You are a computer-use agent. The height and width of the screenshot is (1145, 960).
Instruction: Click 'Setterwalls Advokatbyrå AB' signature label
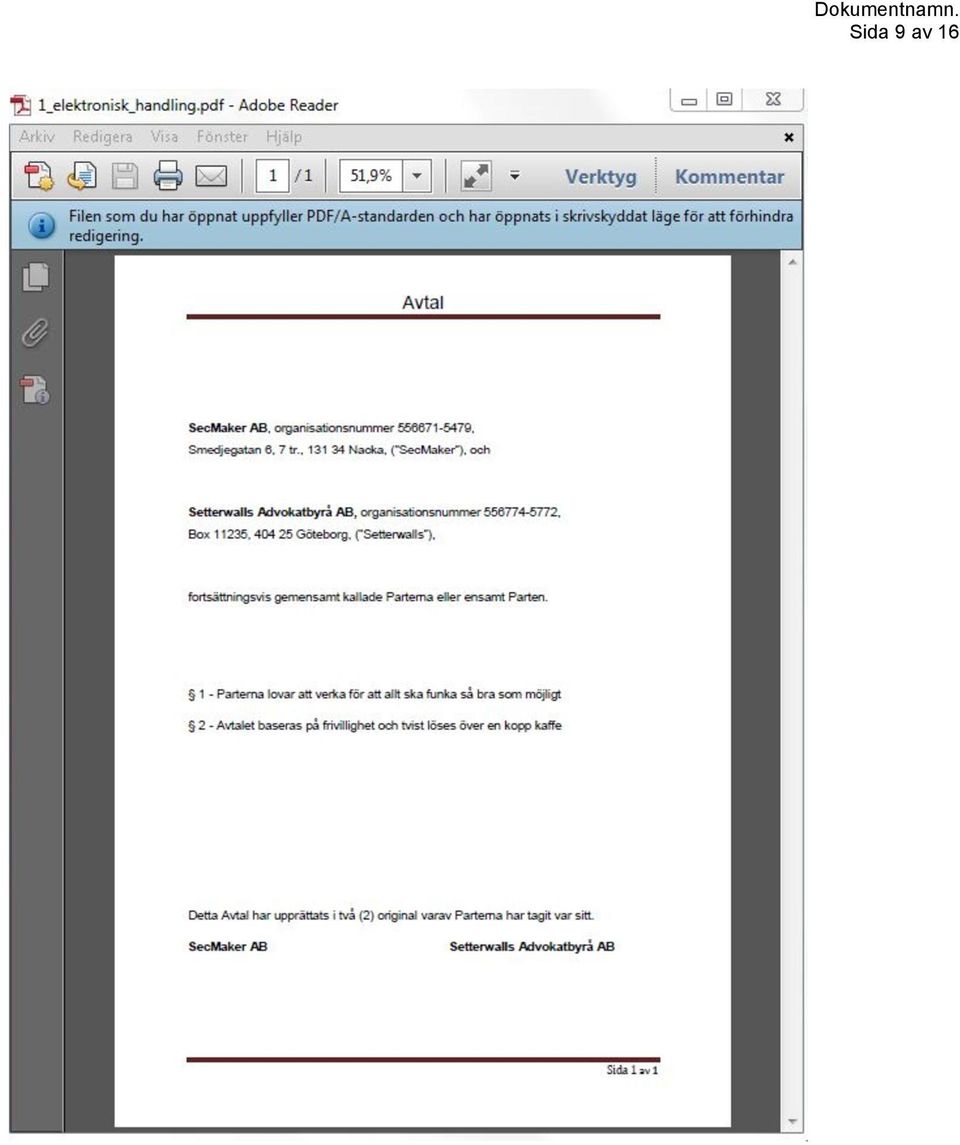tap(532, 946)
